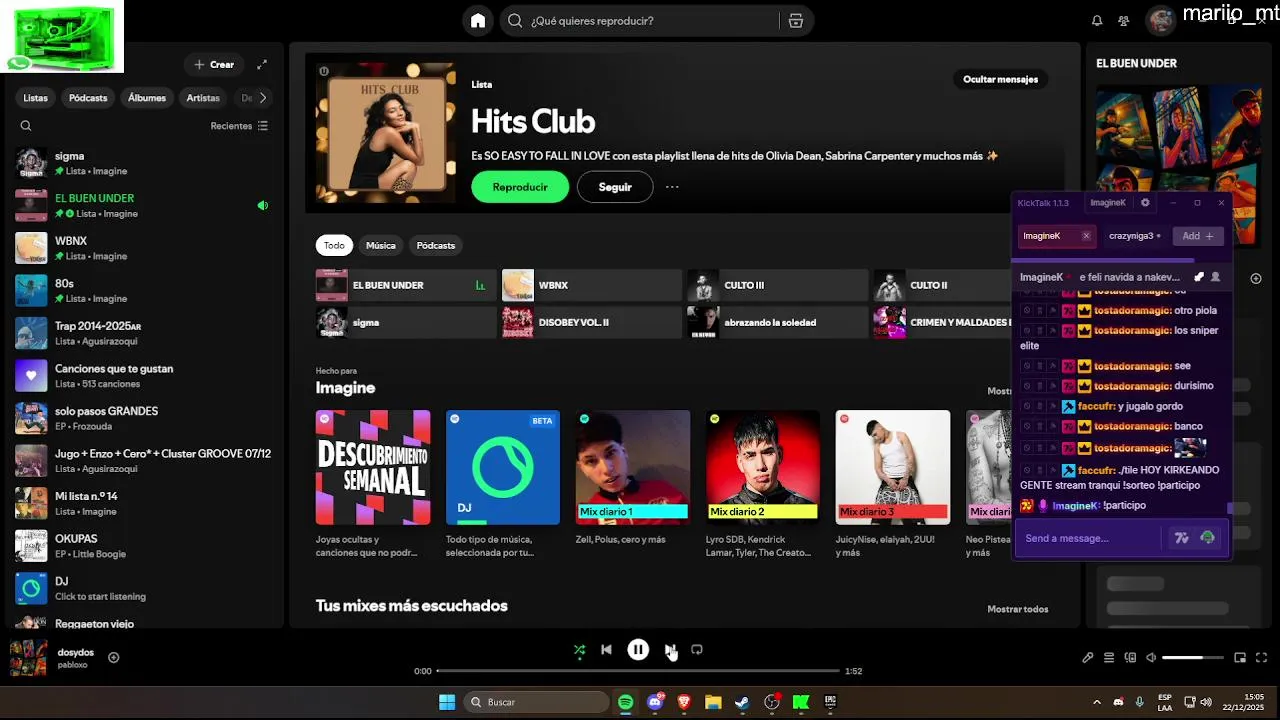Filter library by Listas
1280x720 pixels.
pyautogui.click(x=36, y=98)
